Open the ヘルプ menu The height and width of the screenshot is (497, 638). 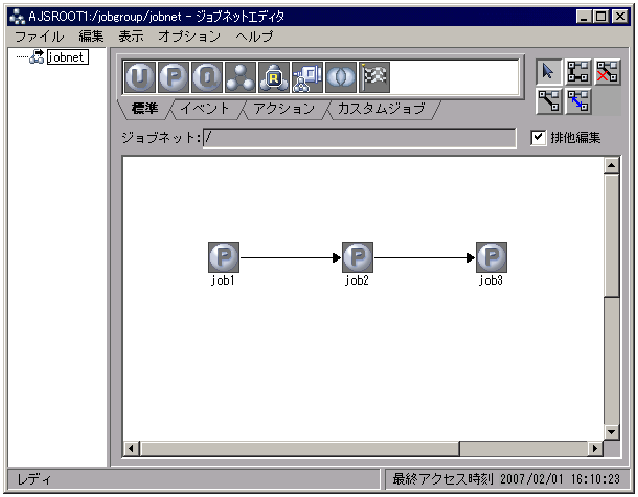point(254,37)
